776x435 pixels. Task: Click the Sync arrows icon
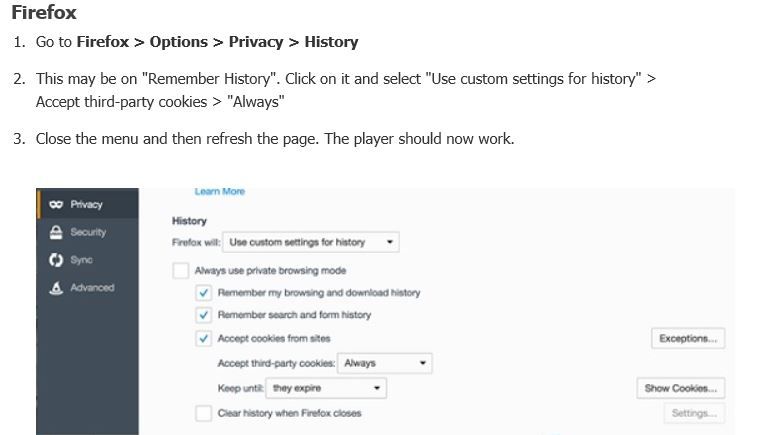pos(56,260)
